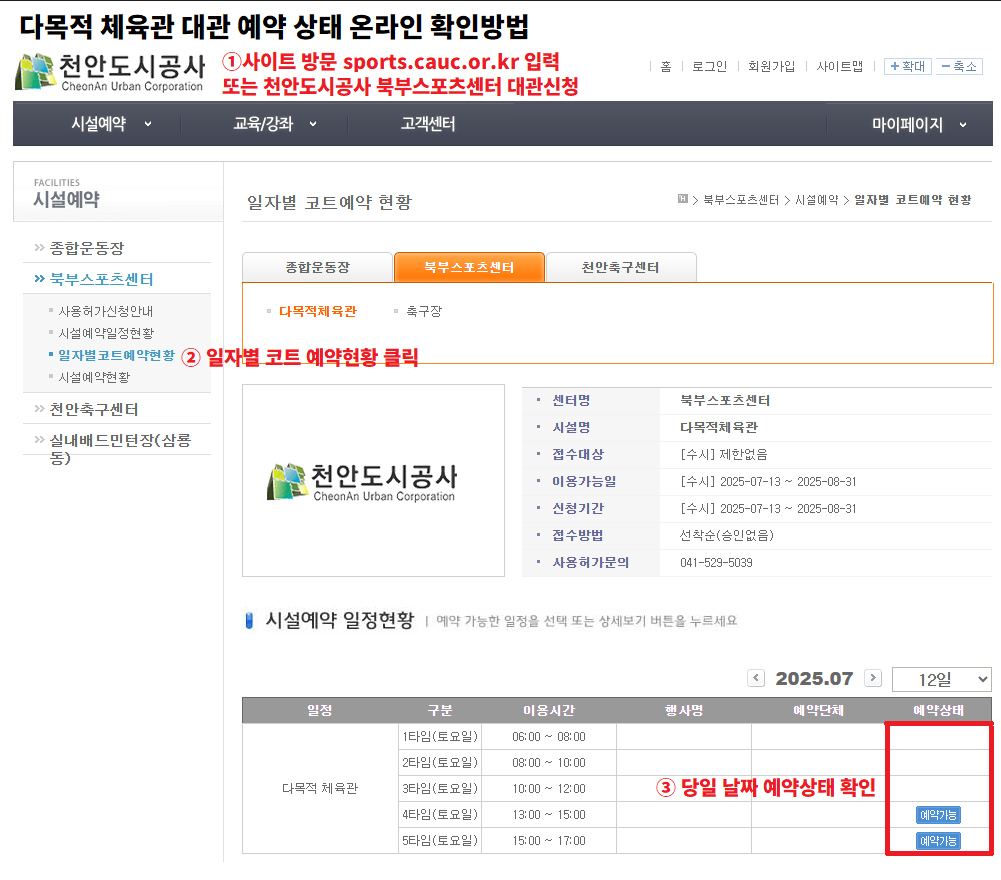Image resolution: width=1001 pixels, height=880 pixels.
Task: Expand 천안축구센터 in the sidebar
Action: (x=94, y=409)
